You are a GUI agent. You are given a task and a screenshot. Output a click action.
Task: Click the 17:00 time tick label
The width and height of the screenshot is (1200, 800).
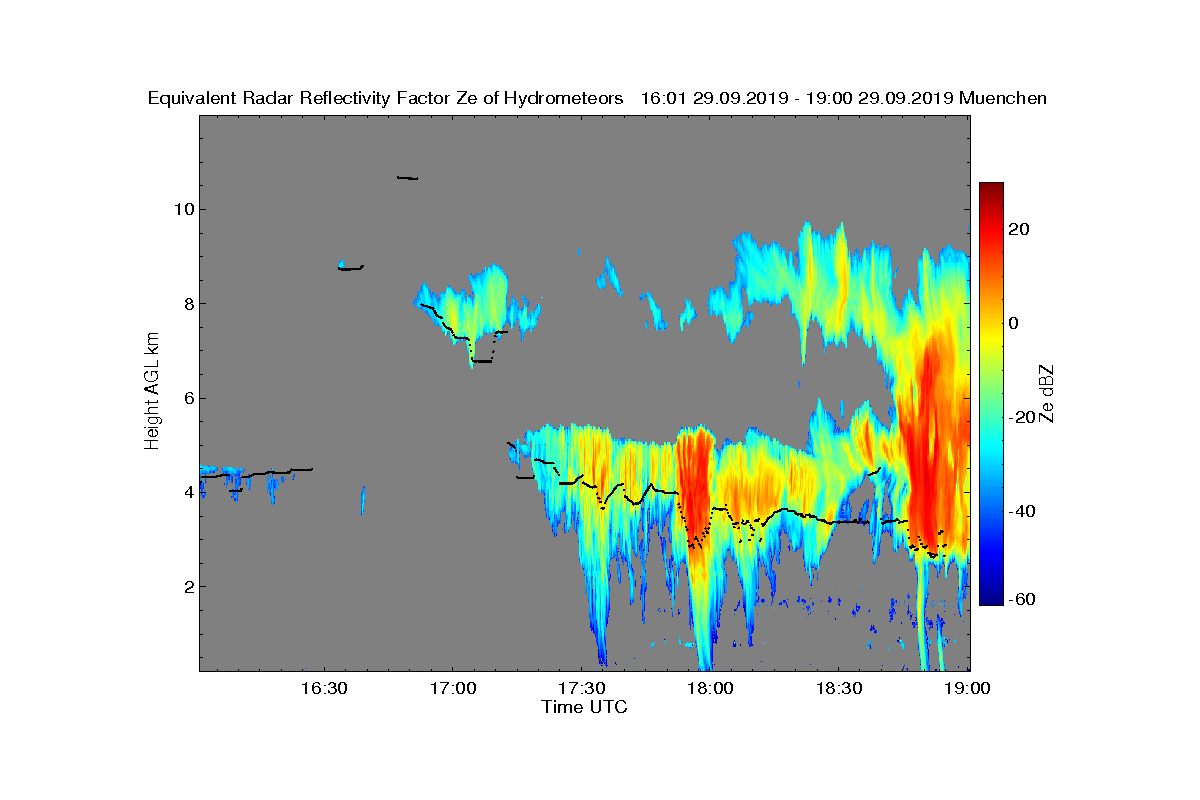pyautogui.click(x=452, y=689)
